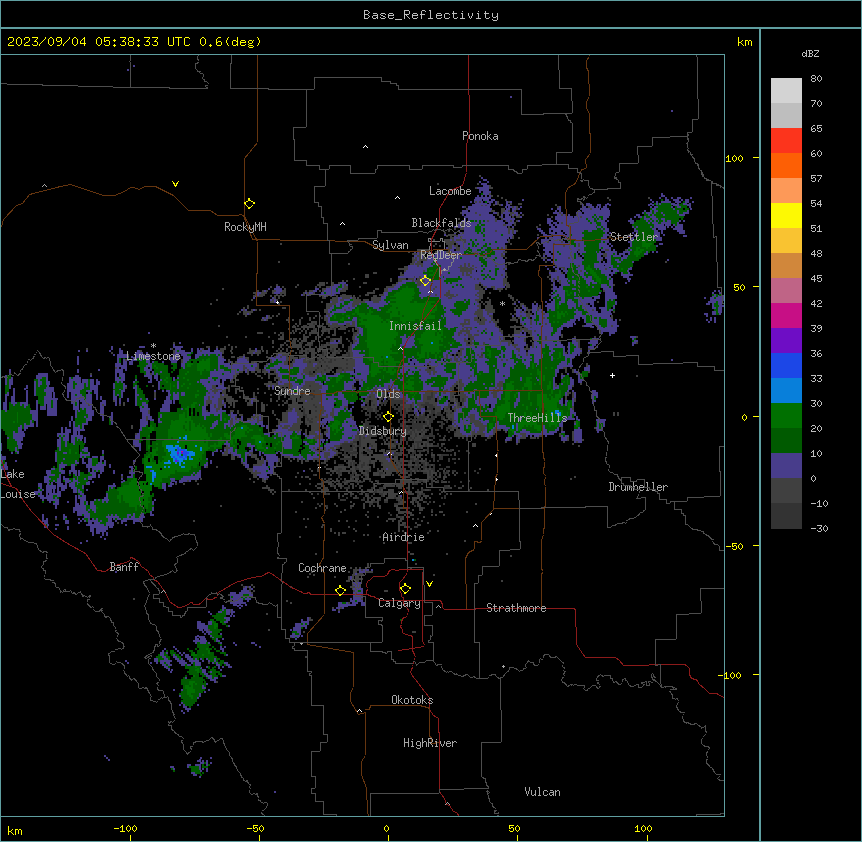The height and width of the screenshot is (842, 862).
Task: Click the white asterisk above Limestone label
Action: (153, 346)
